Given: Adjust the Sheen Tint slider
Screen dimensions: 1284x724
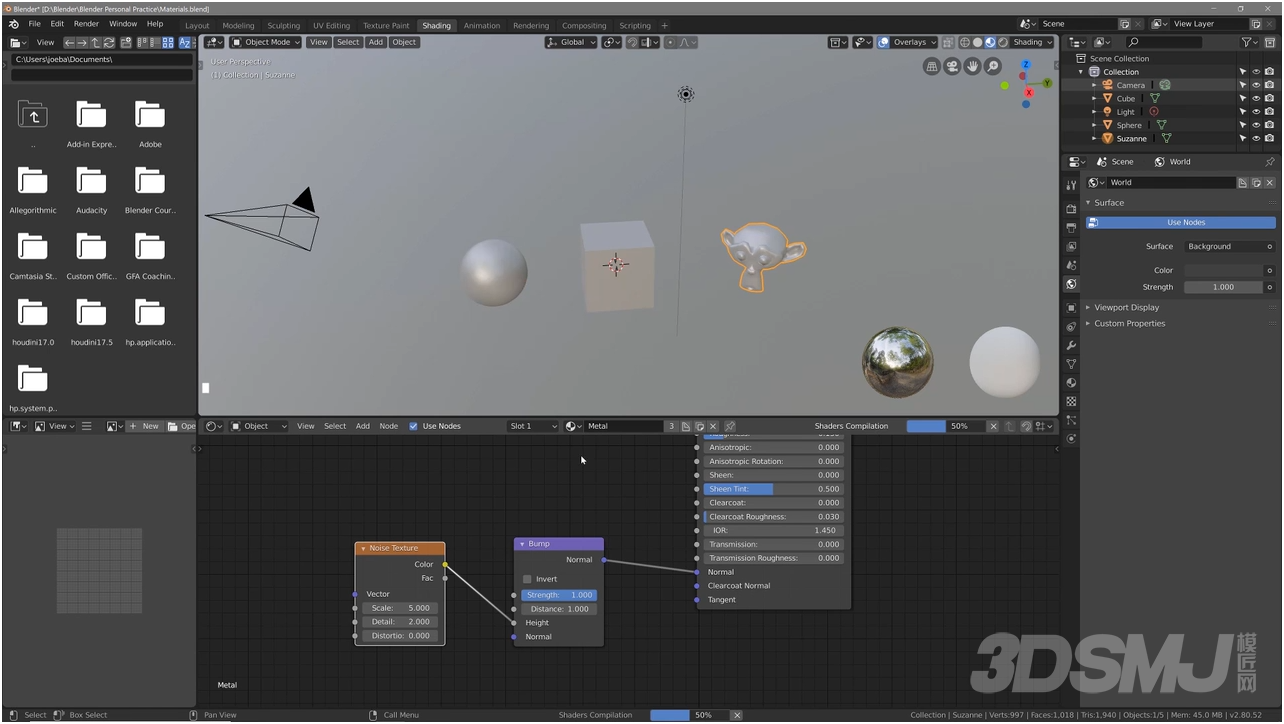Looking at the screenshot, I should click(773, 489).
